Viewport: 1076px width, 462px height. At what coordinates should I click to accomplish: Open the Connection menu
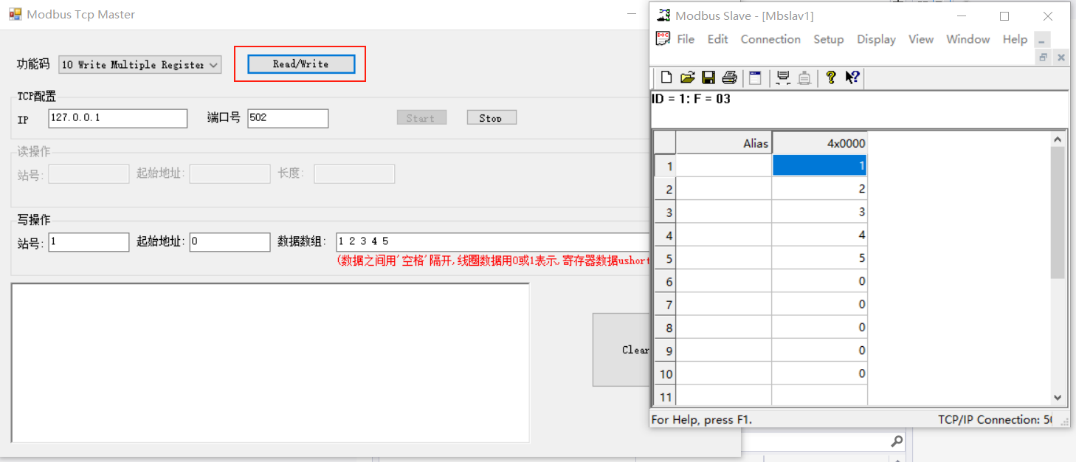(x=770, y=40)
